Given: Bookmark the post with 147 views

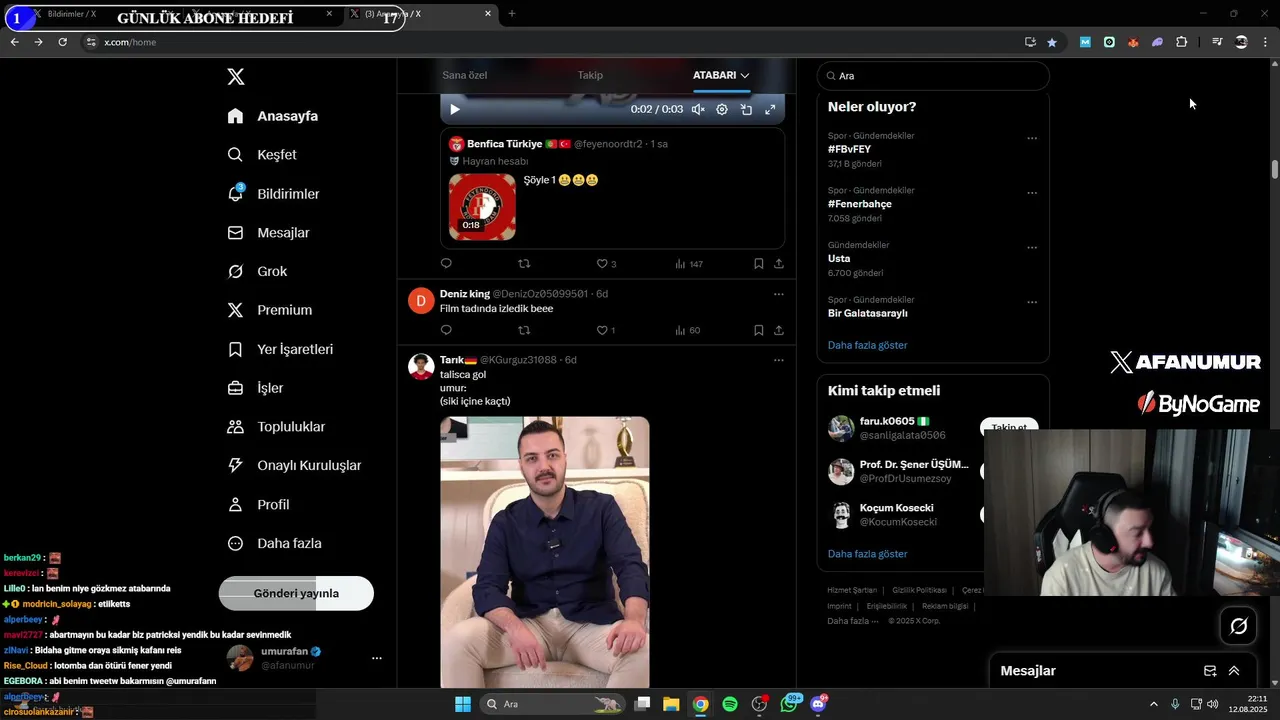Looking at the screenshot, I should pyautogui.click(x=758, y=264).
